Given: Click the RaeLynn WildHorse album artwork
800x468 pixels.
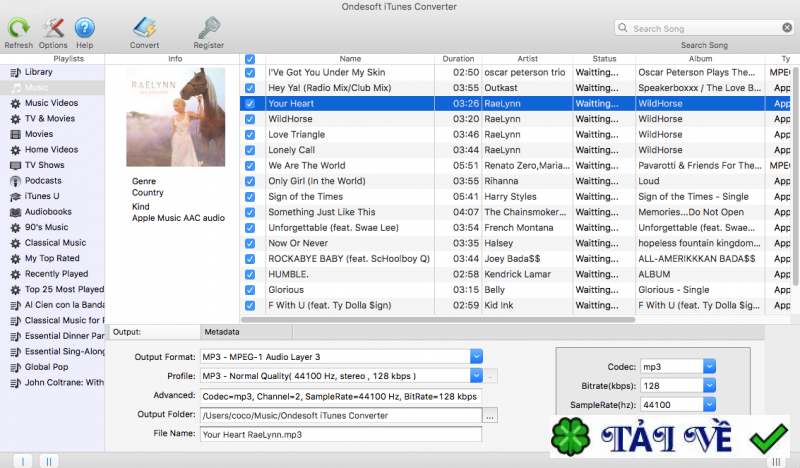Looking at the screenshot, I should click(176, 117).
